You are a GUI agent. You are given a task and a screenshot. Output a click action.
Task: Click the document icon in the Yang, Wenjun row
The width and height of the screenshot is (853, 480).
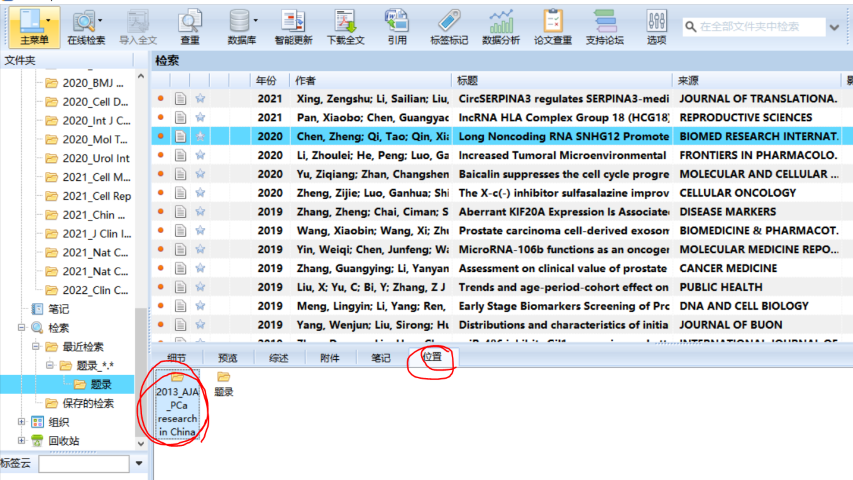181,325
